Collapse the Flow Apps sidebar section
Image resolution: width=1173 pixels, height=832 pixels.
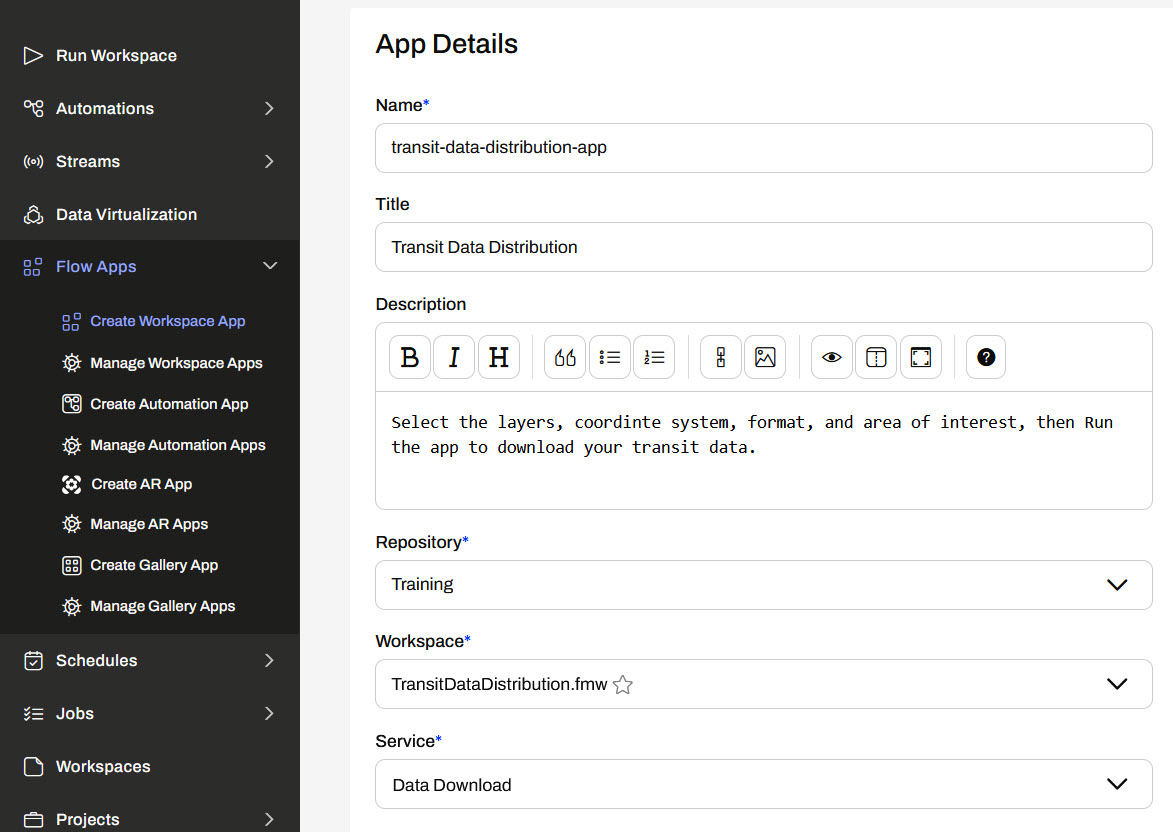(269, 266)
